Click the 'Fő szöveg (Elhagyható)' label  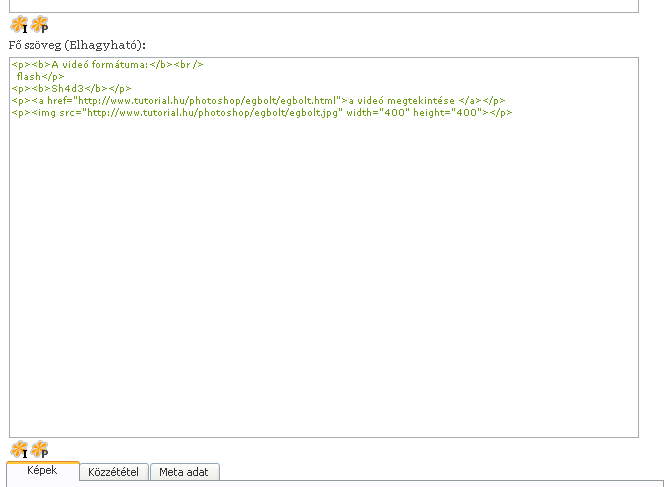[77, 45]
